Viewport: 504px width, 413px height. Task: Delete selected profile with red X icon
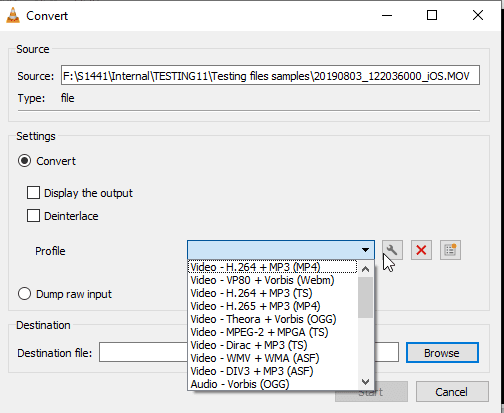click(x=421, y=250)
